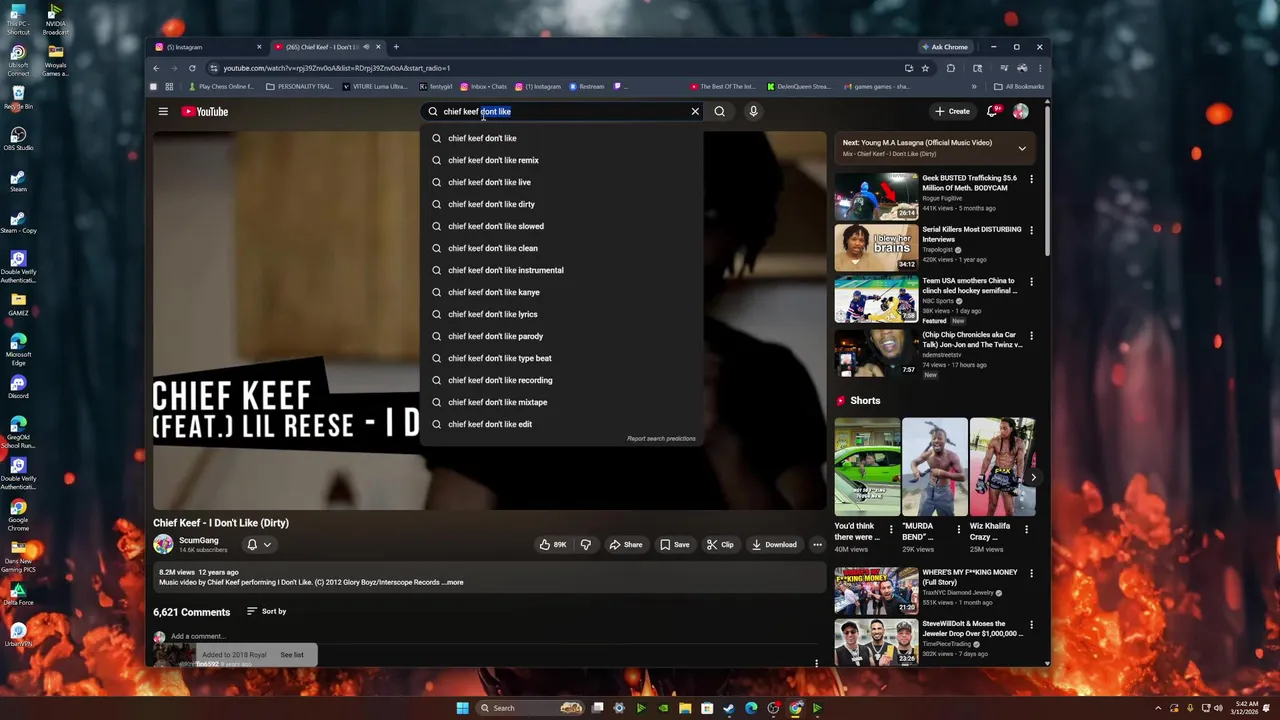The image size is (1280, 720).
Task: Go to the YouTube home logo
Action: click(x=205, y=112)
